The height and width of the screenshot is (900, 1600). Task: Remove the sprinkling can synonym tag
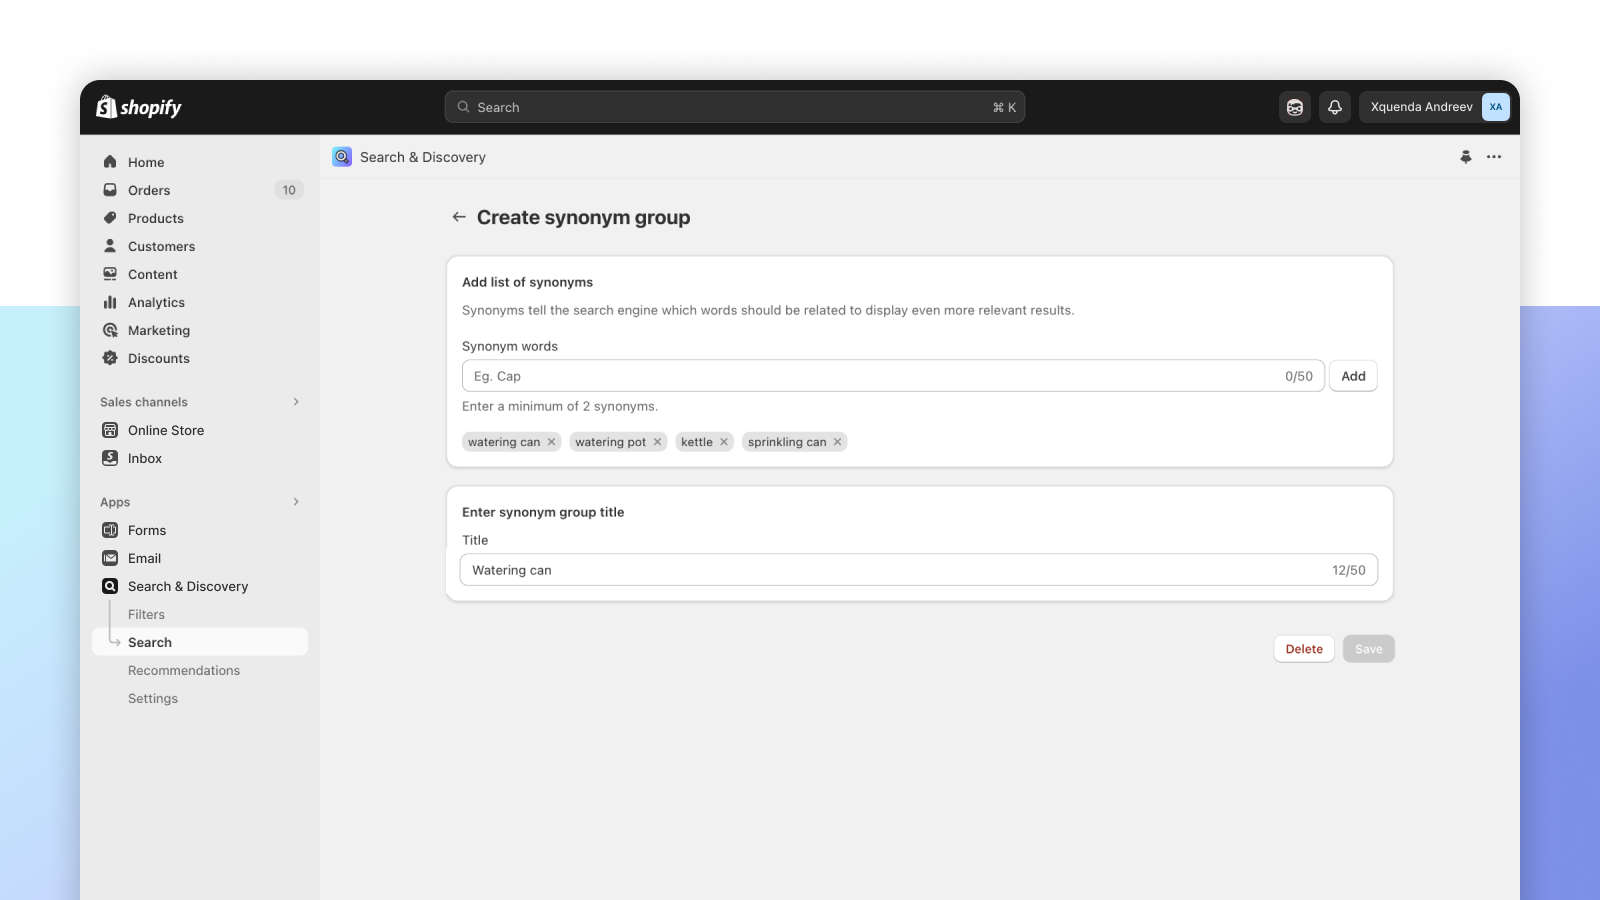(x=838, y=441)
